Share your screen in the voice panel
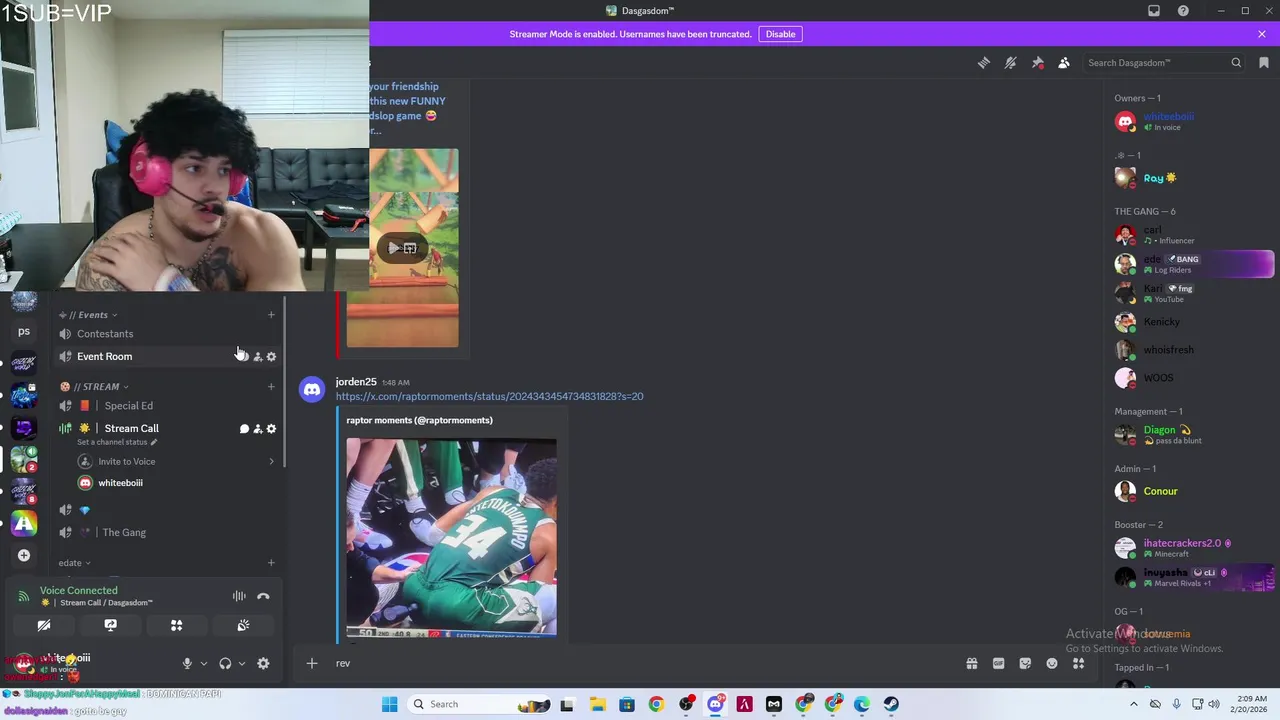The image size is (1280, 720). click(x=110, y=625)
